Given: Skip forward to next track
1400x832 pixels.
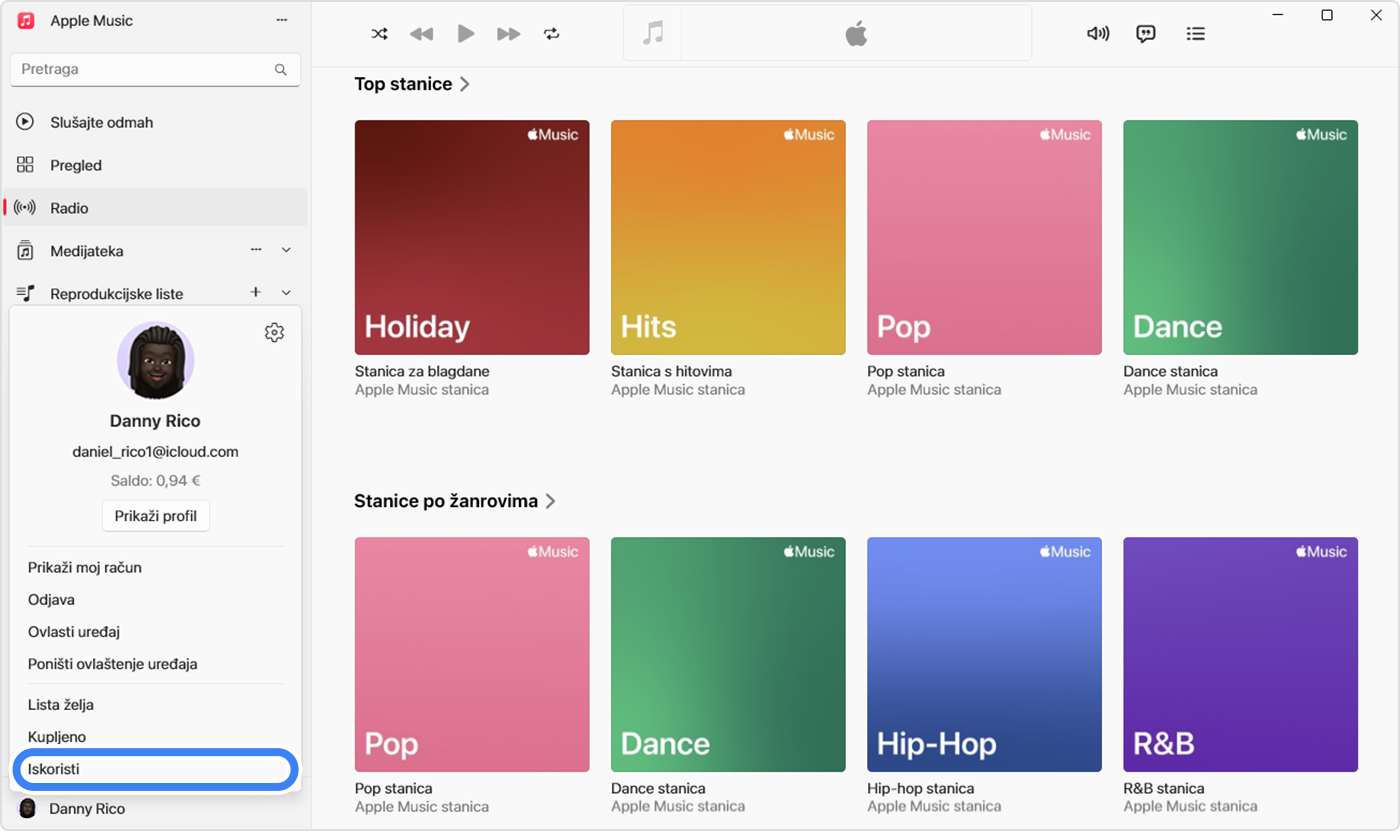Looking at the screenshot, I should (509, 34).
